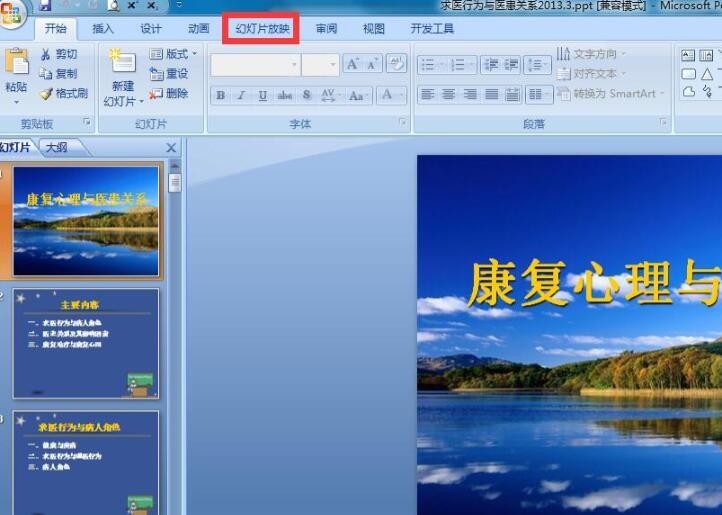
Task: Click the slide pane scrollbar thumb
Action: pyautogui.click(x=175, y=183)
